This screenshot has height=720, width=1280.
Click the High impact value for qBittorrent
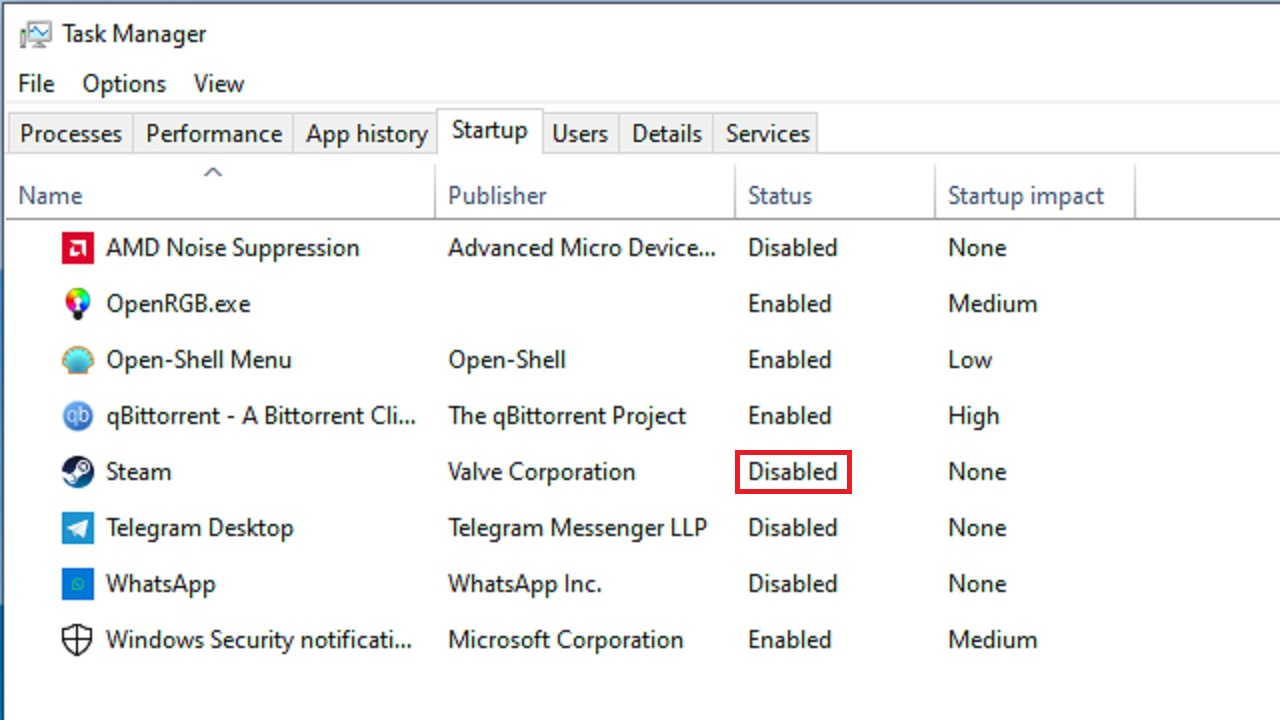tap(974, 416)
